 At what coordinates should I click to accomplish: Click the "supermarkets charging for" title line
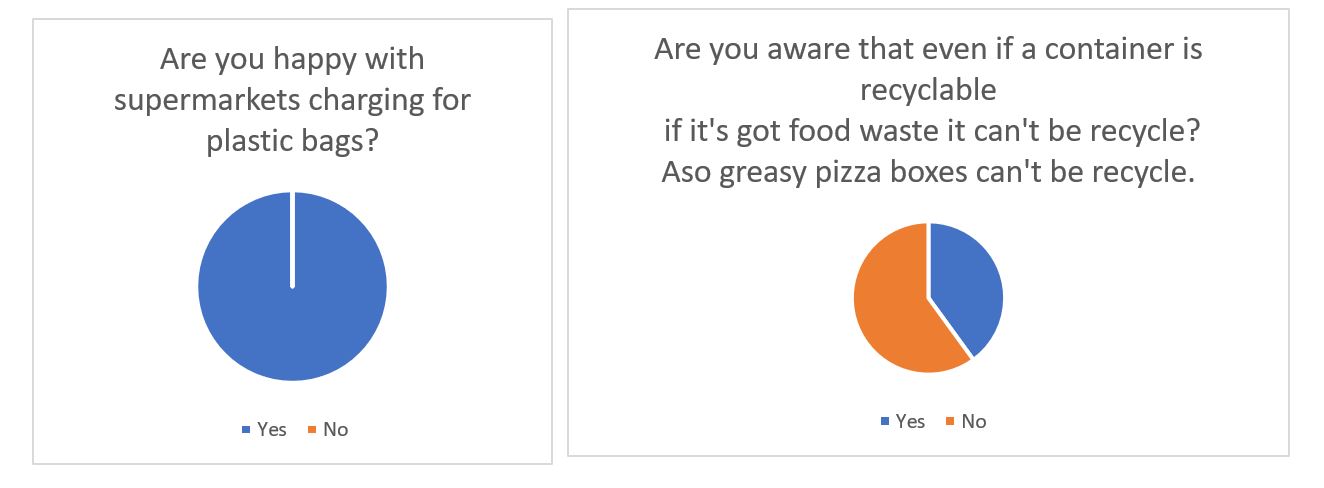click(292, 100)
